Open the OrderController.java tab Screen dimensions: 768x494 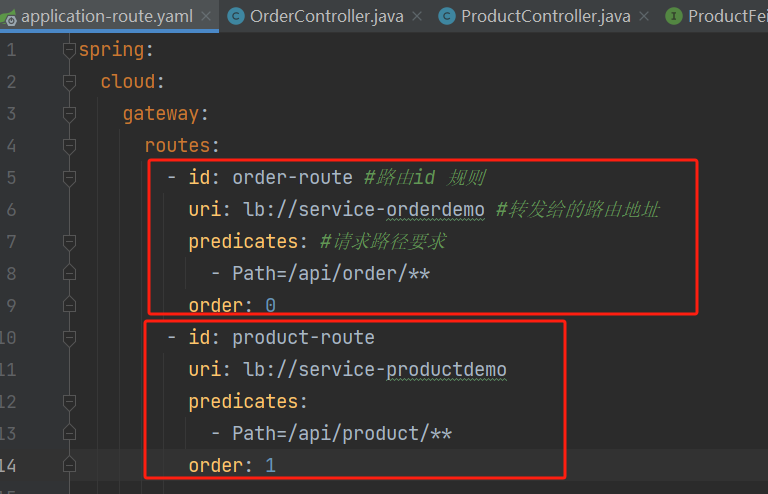pyautogui.click(x=327, y=16)
